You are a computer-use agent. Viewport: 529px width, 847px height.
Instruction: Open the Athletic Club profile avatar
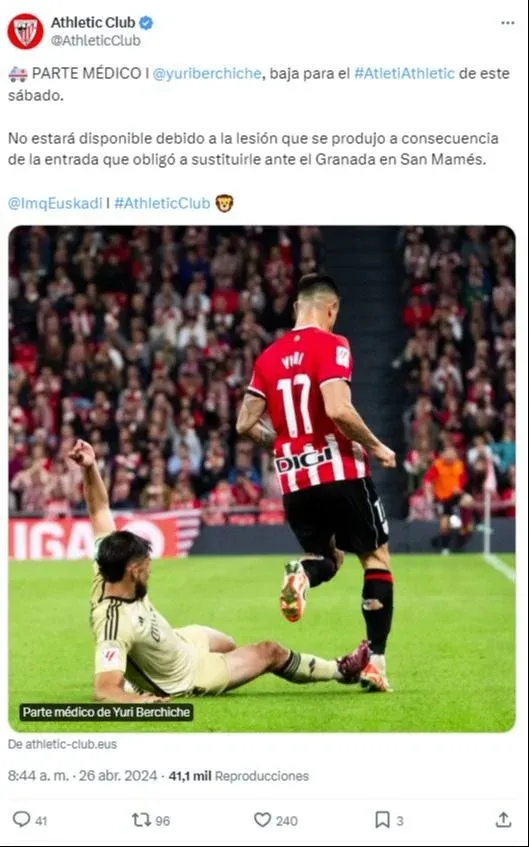click(25, 31)
